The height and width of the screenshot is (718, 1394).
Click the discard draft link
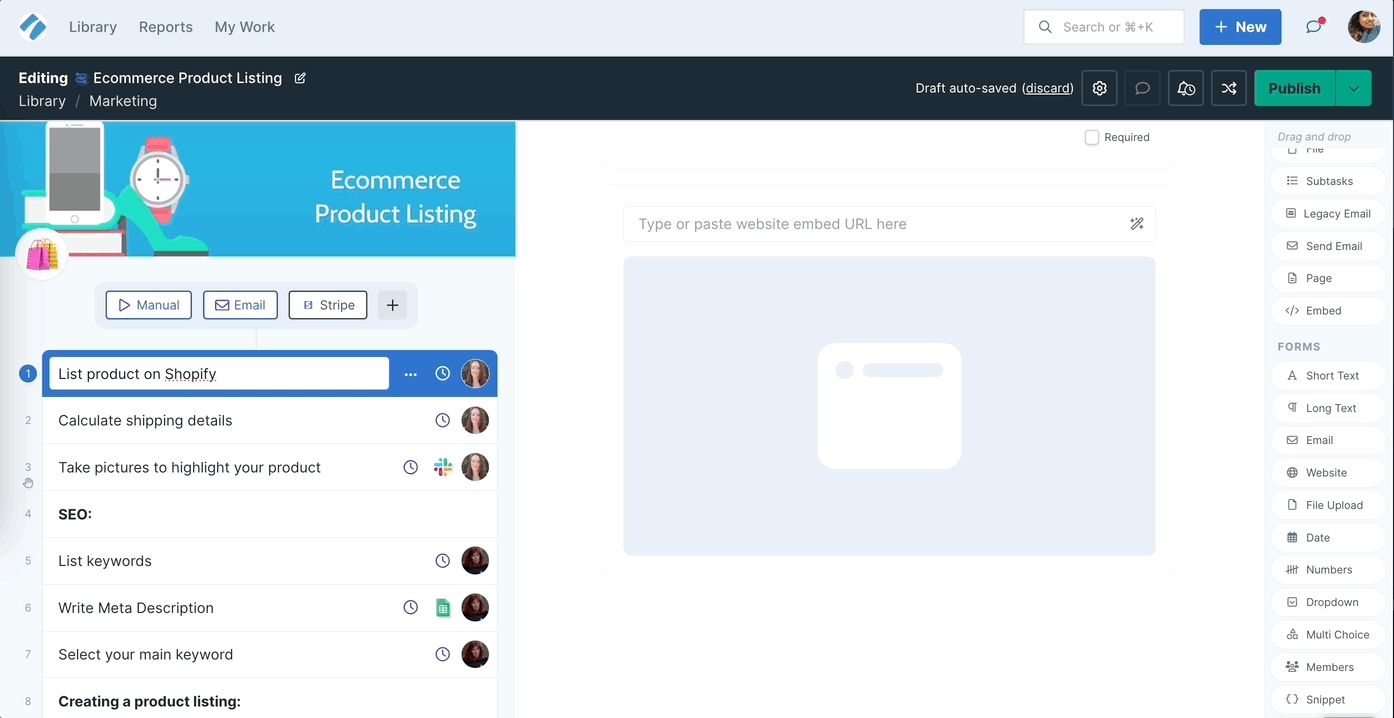click(1048, 88)
